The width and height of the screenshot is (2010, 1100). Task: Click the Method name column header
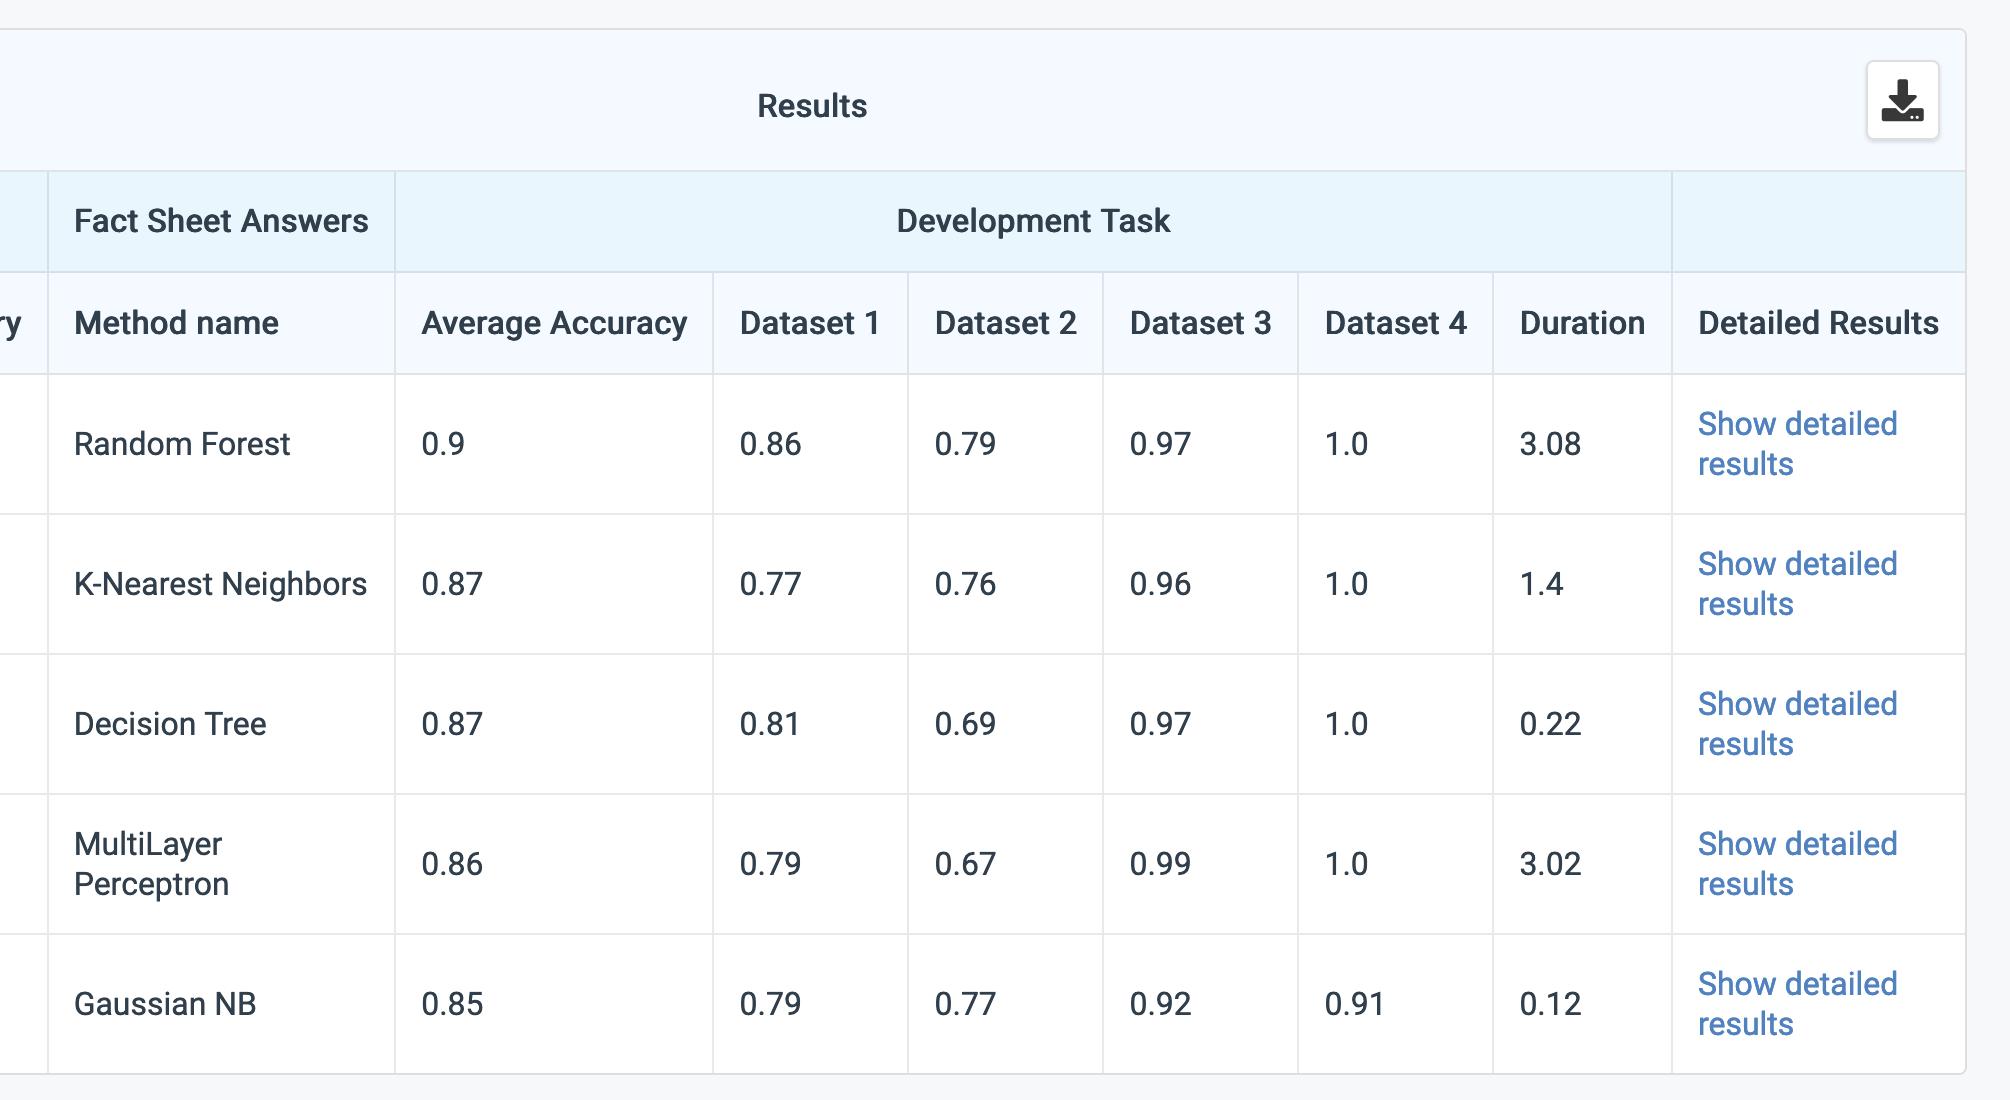[x=176, y=323]
